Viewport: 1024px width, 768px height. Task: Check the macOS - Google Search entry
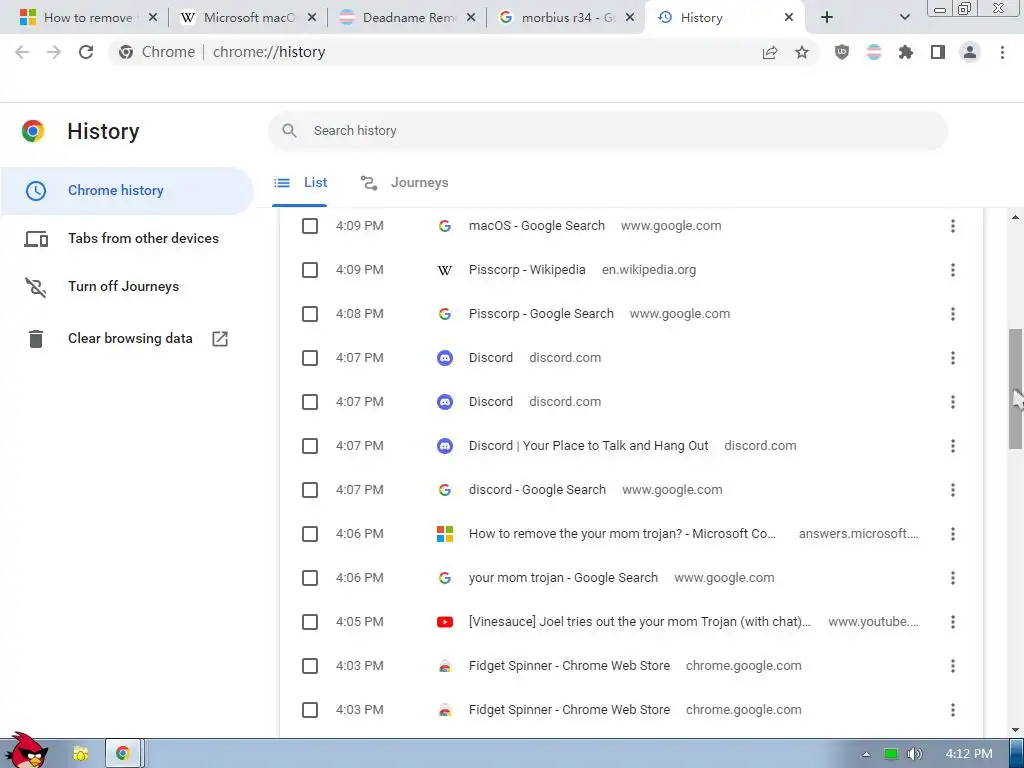tap(310, 226)
